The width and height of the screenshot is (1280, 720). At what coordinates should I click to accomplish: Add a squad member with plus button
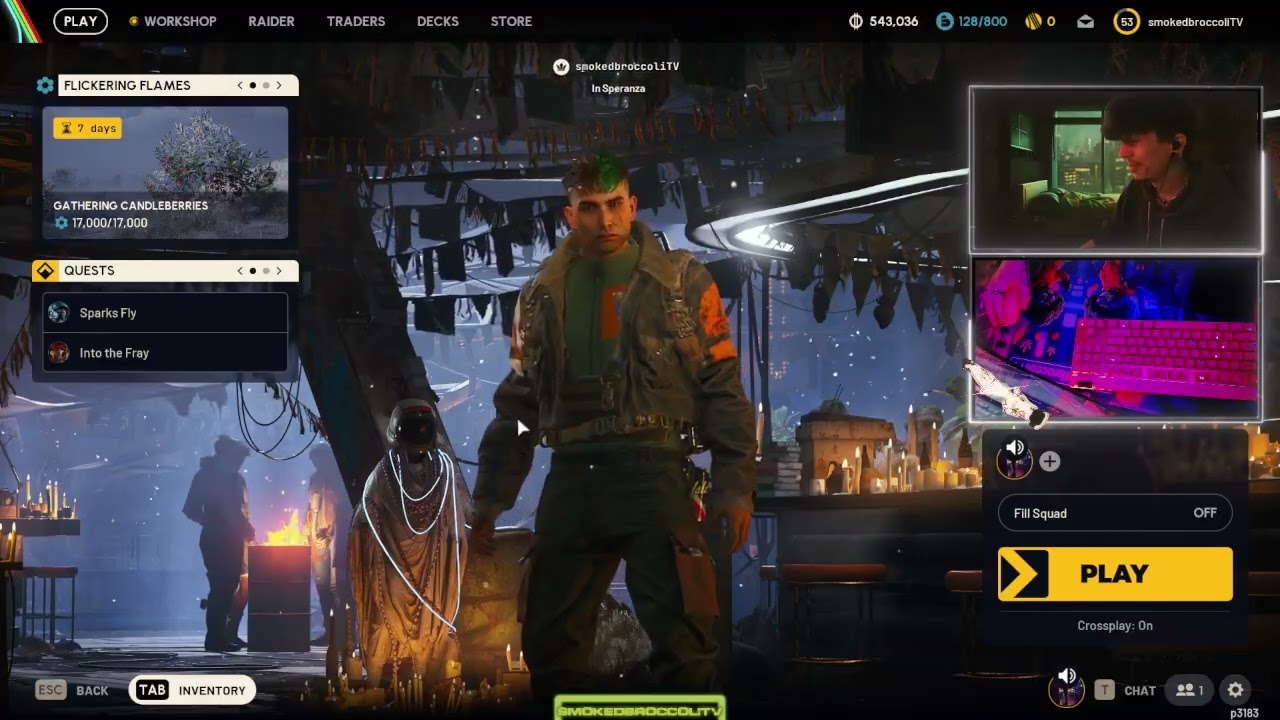1049,461
